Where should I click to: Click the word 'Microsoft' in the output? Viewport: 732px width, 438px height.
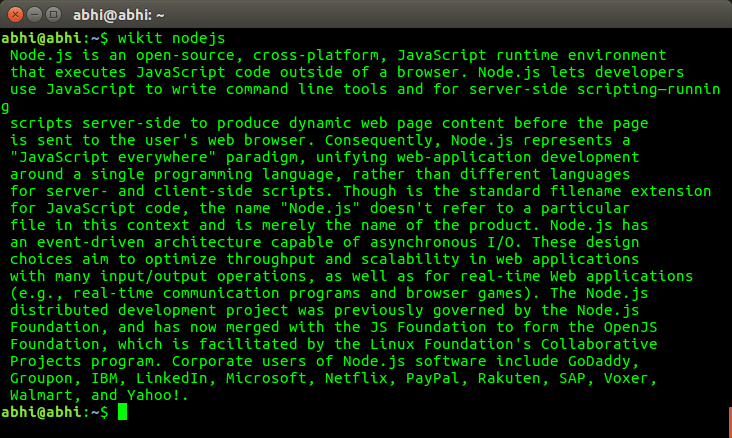coord(267,378)
